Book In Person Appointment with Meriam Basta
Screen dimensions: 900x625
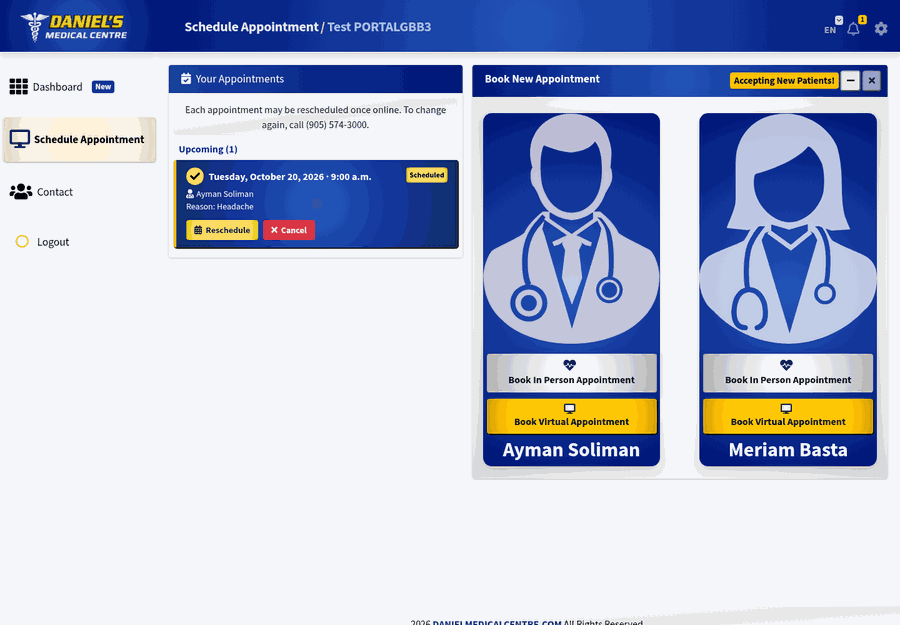tap(788, 373)
